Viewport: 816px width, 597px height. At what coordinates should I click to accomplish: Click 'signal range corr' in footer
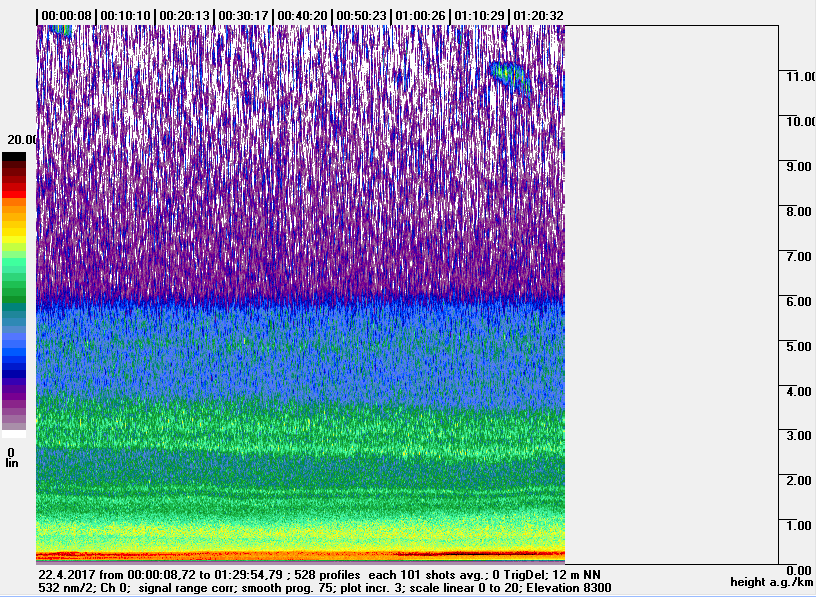[187, 588]
